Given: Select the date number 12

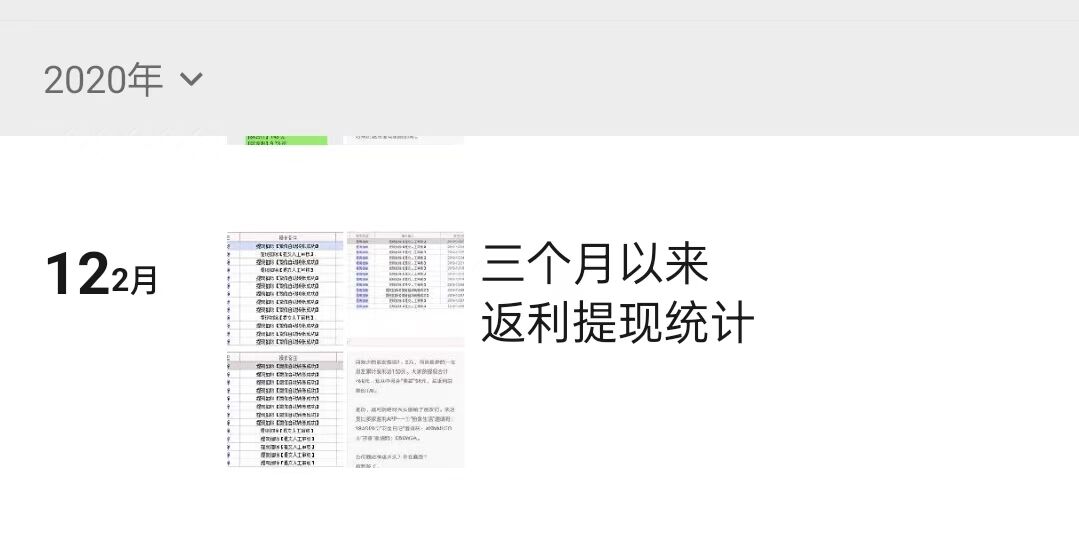Looking at the screenshot, I should [x=76, y=275].
